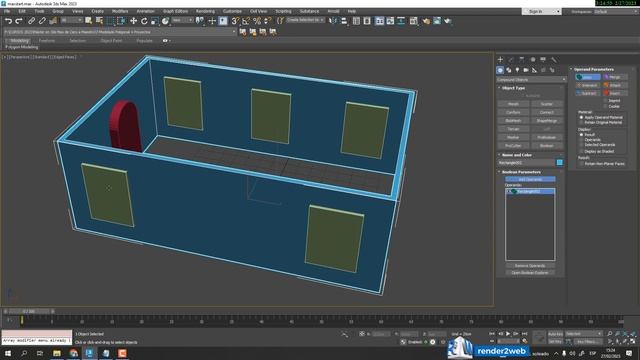Select the Result display radio button
This screenshot has height=360, width=640.
pos(582,135)
